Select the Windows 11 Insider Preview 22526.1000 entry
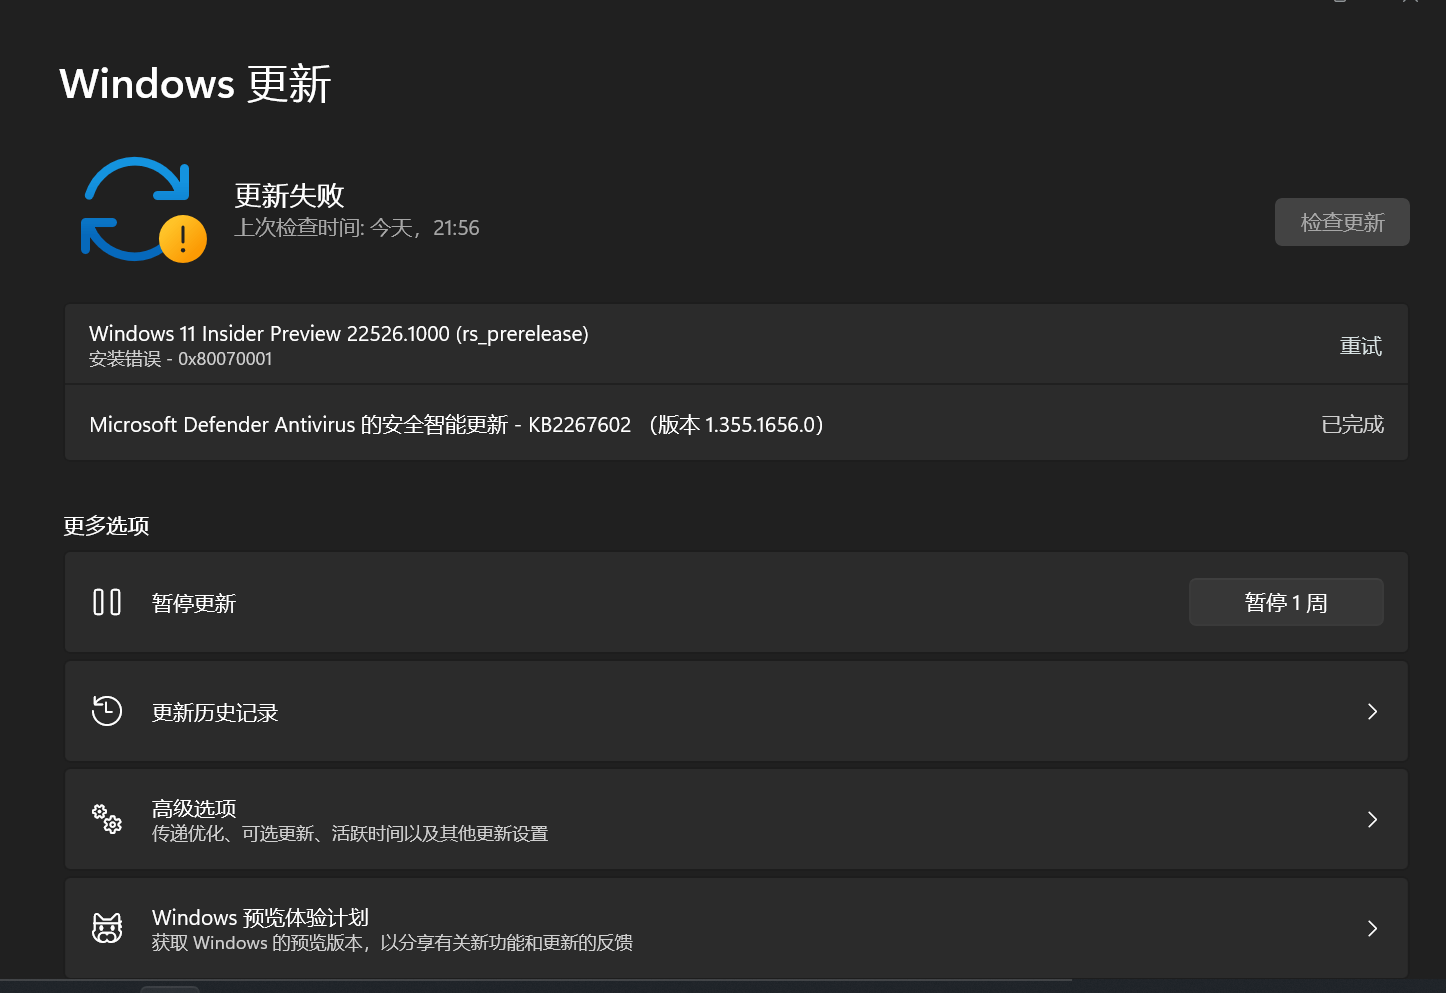 pos(736,344)
